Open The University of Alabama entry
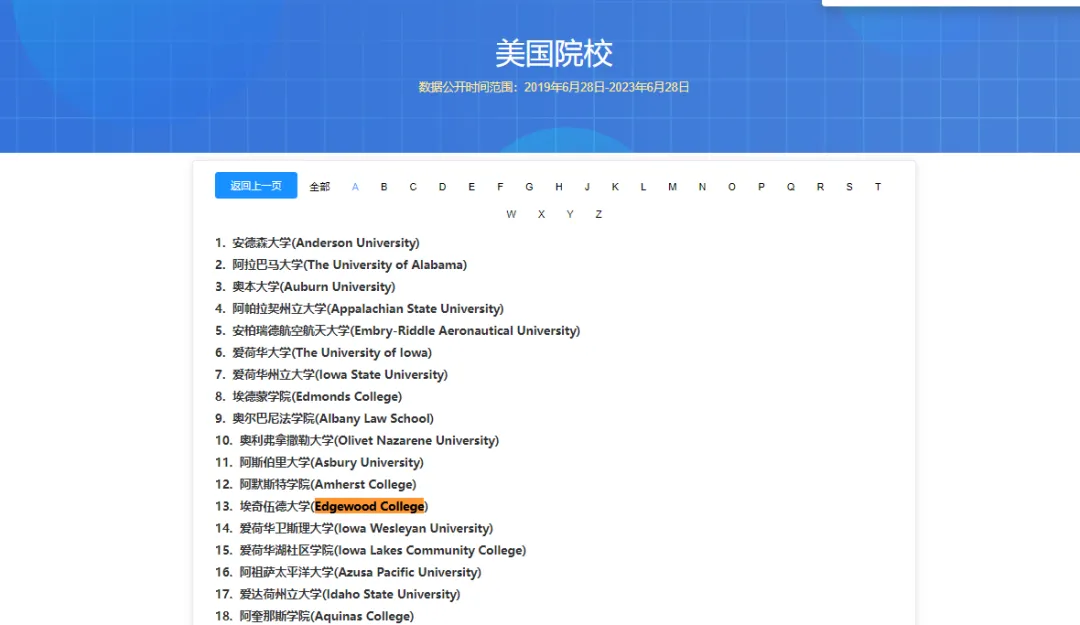 pos(349,265)
